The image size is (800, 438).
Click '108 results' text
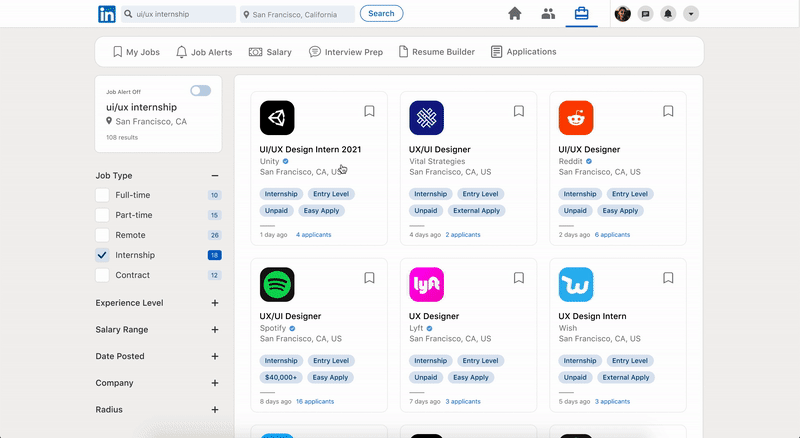(x=122, y=137)
